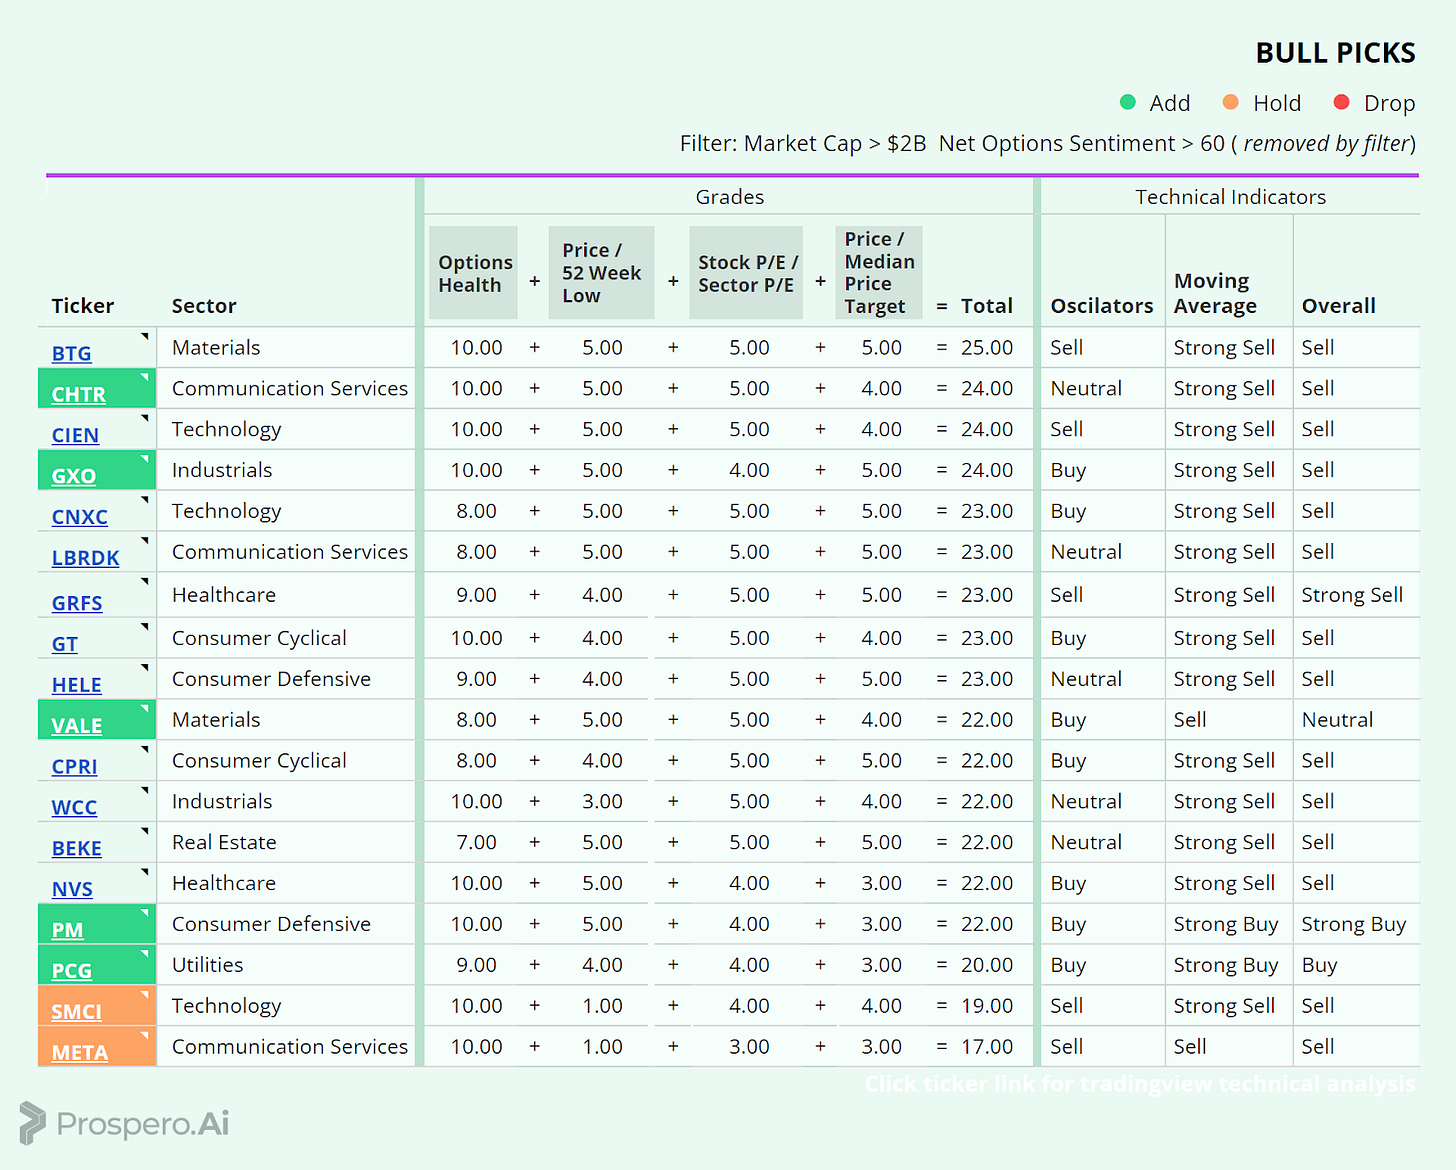The width and height of the screenshot is (1456, 1170).
Task: Click the Moving Average column header
Action: pos(1214,293)
